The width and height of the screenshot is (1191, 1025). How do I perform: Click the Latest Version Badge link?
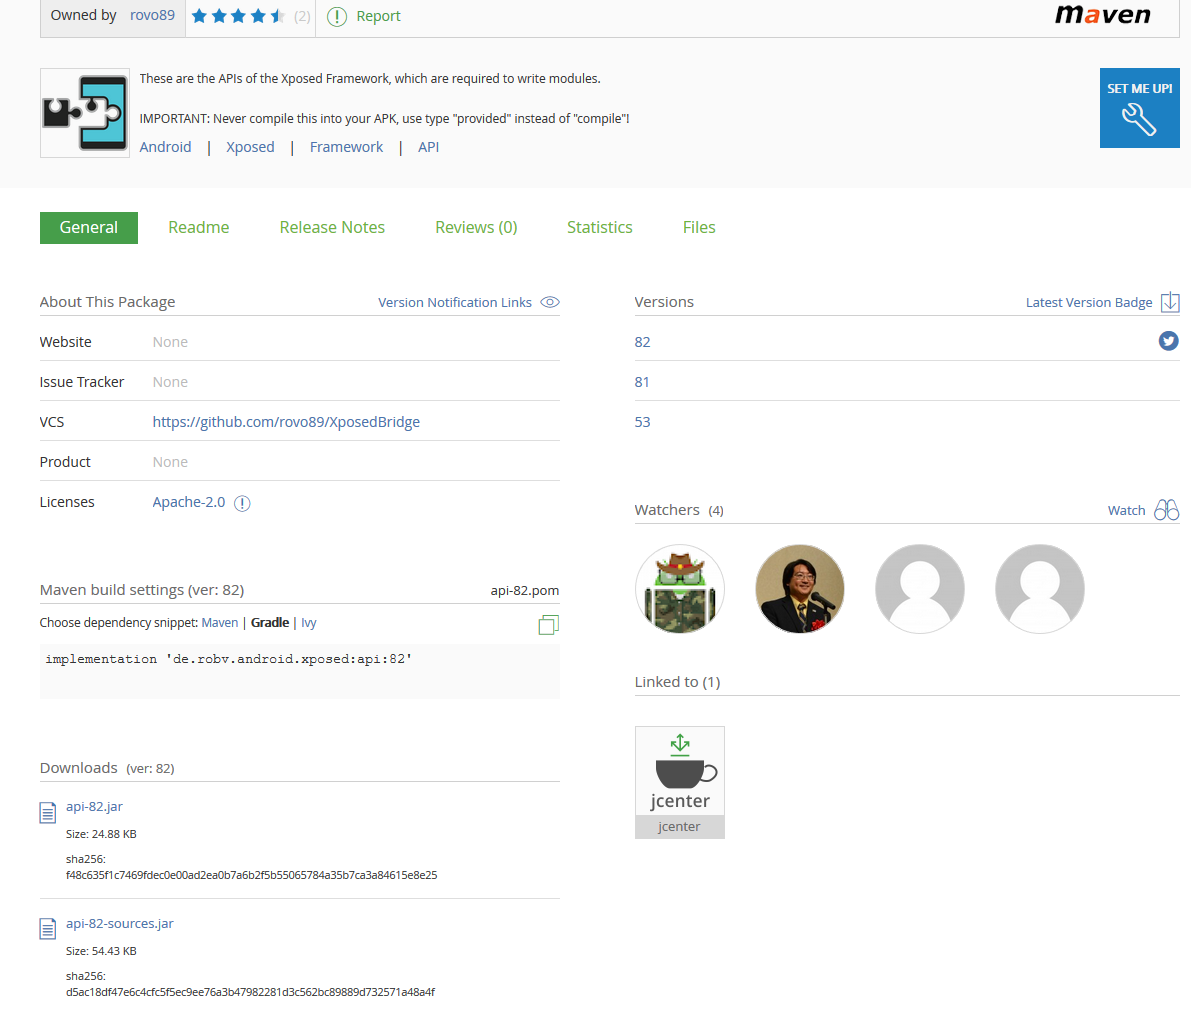tap(1088, 302)
